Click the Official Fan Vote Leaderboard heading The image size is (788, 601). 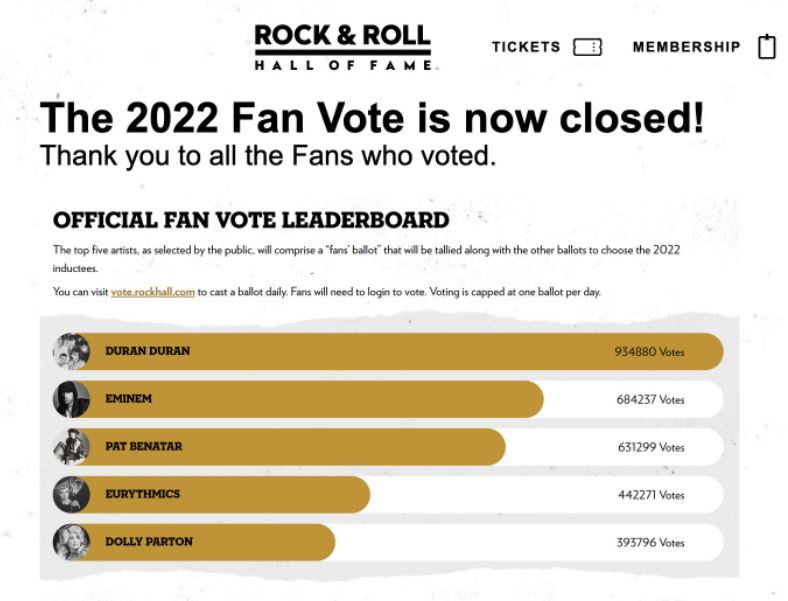(250, 220)
